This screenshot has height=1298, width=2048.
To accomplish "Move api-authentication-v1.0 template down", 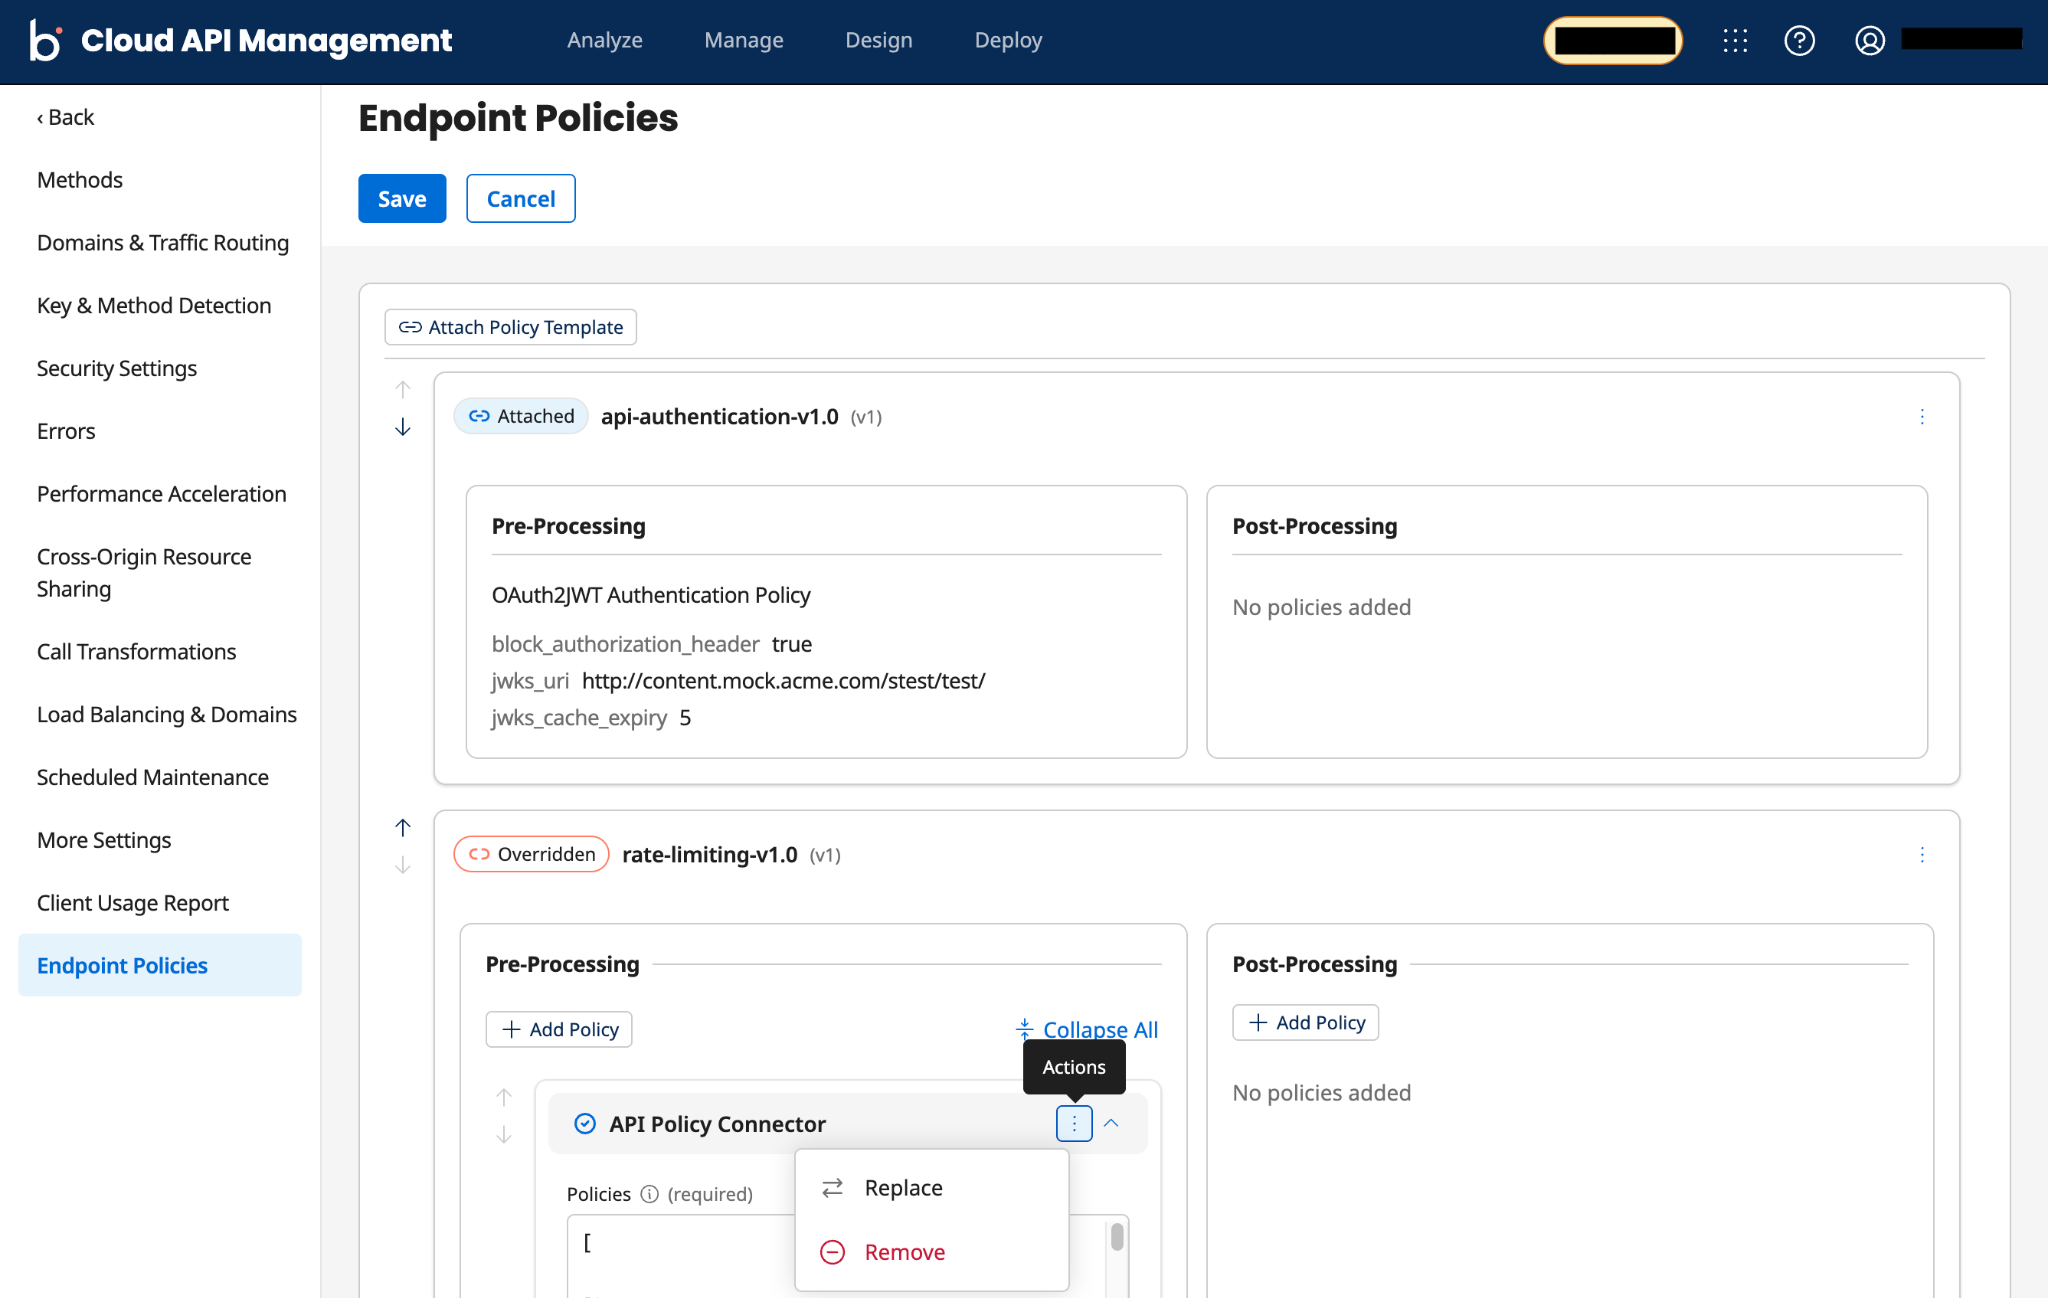I will pos(402,427).
